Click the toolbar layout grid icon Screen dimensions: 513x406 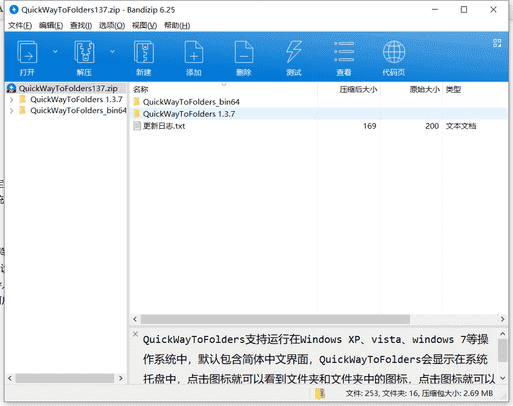click(497, 43)
